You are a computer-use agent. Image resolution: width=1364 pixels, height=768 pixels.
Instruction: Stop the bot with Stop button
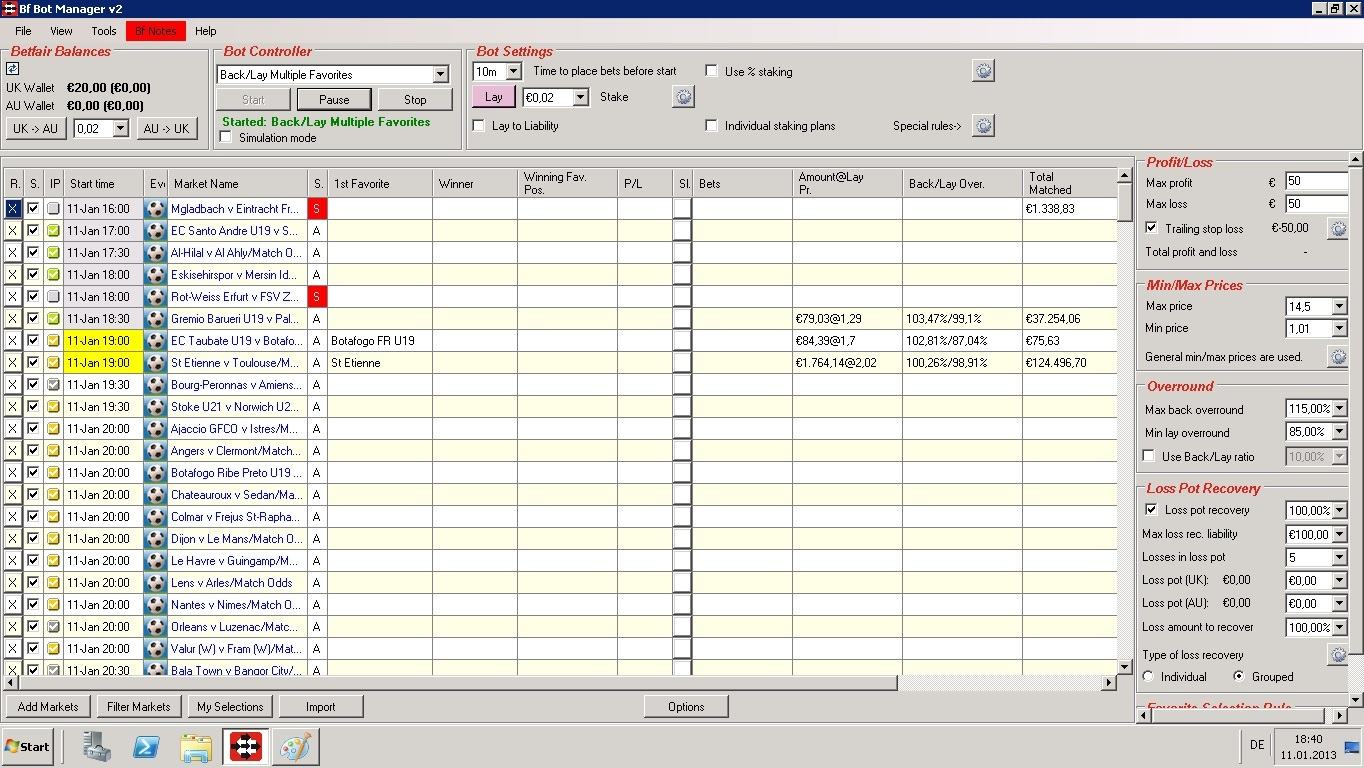coord(415,99)
